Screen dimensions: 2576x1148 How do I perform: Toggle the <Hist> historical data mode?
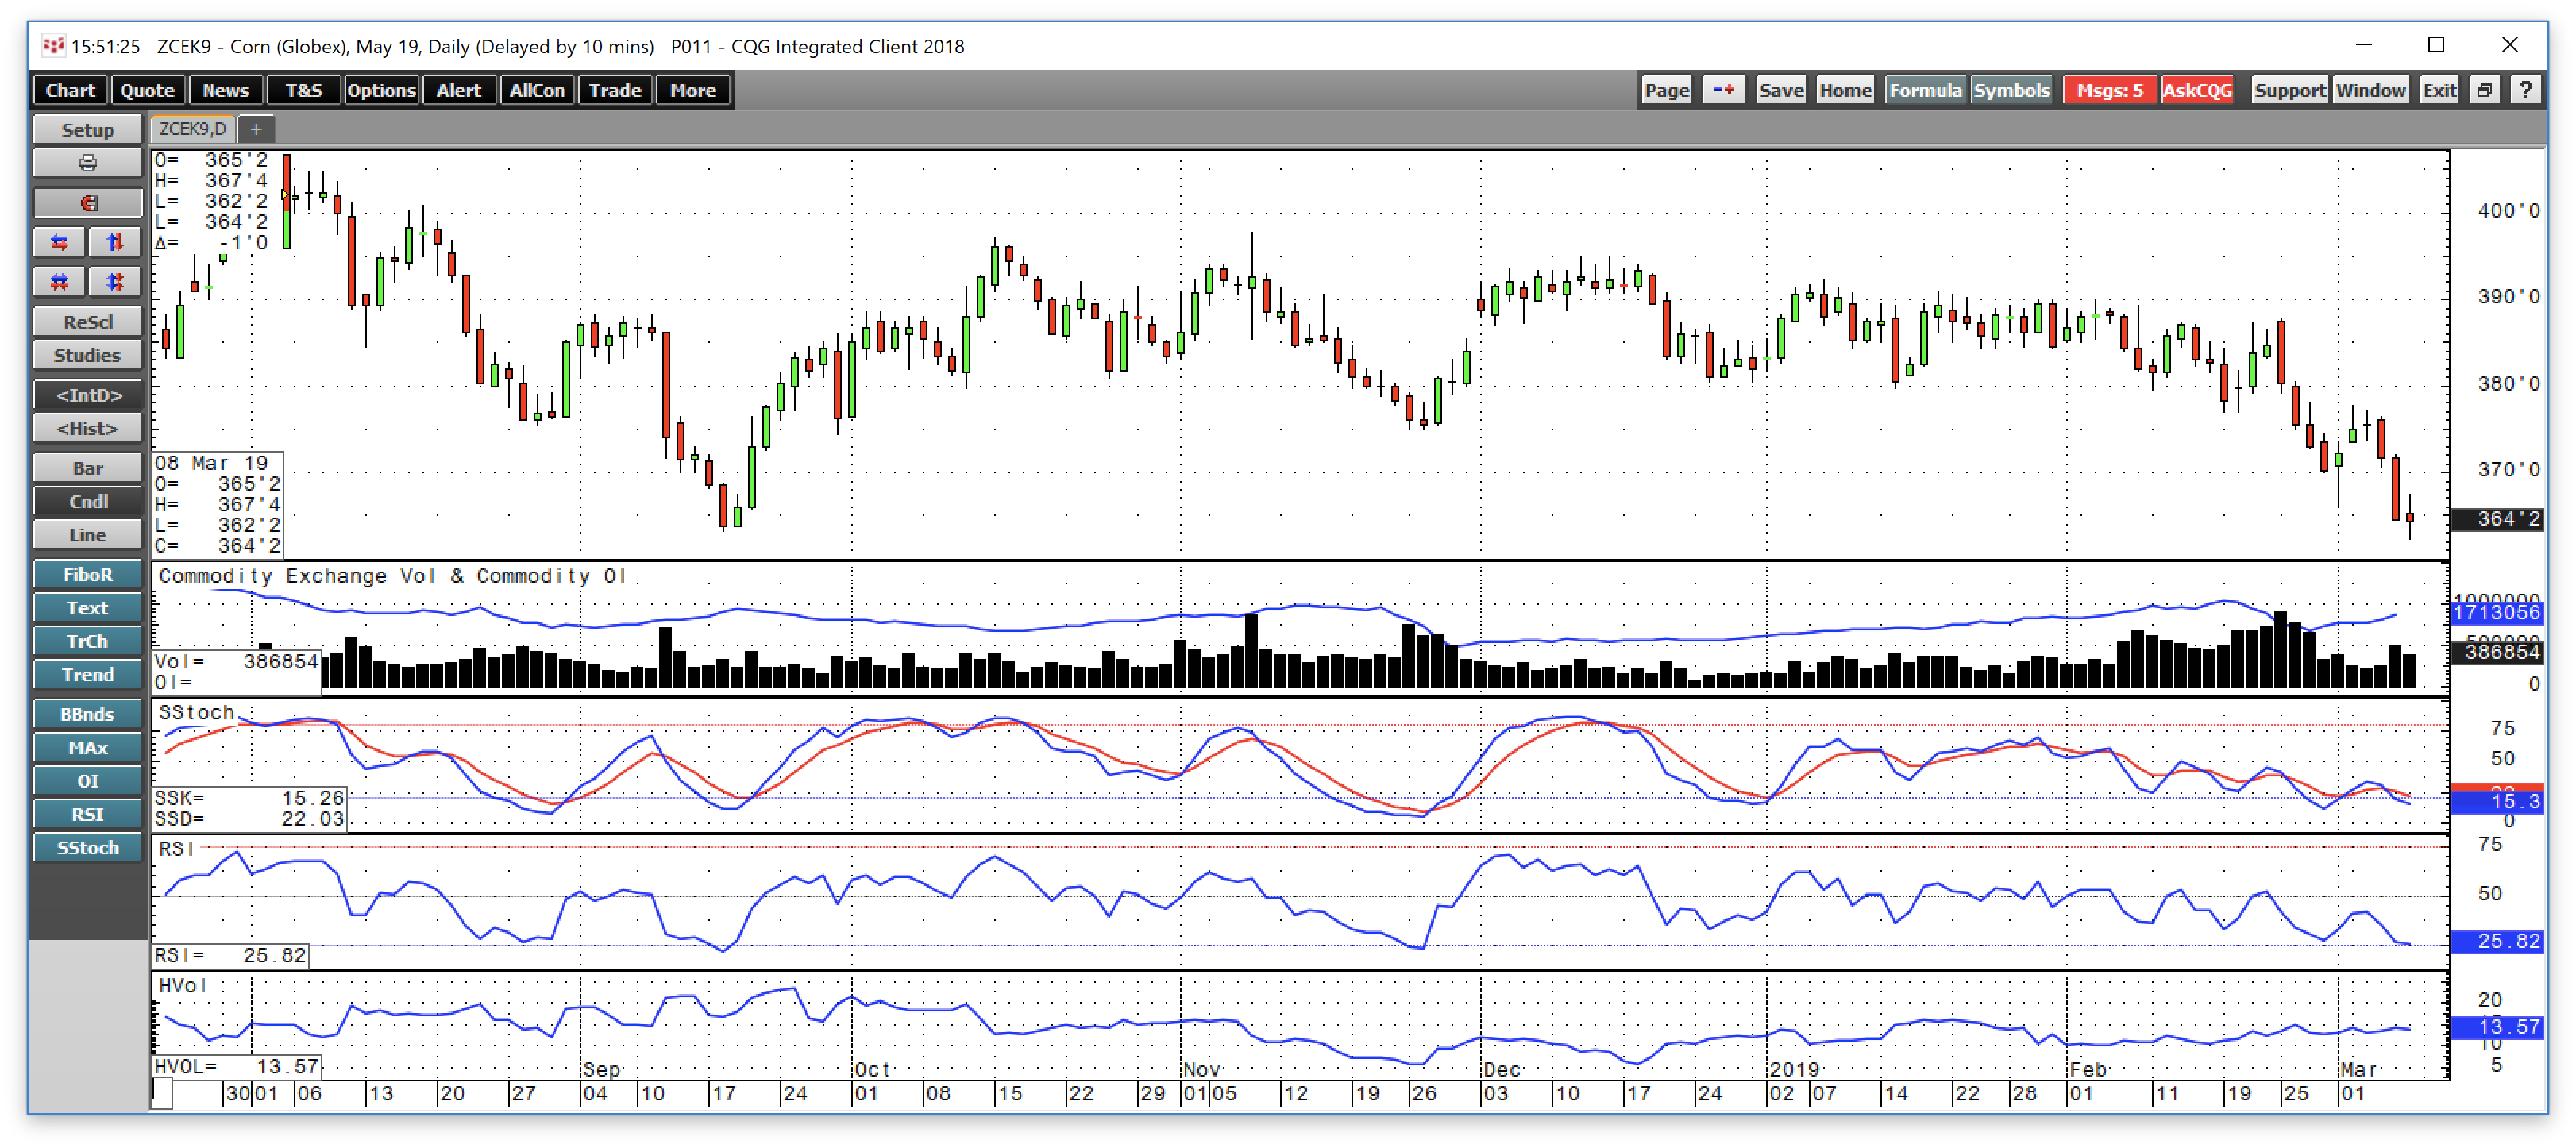[x=88, y=428]
